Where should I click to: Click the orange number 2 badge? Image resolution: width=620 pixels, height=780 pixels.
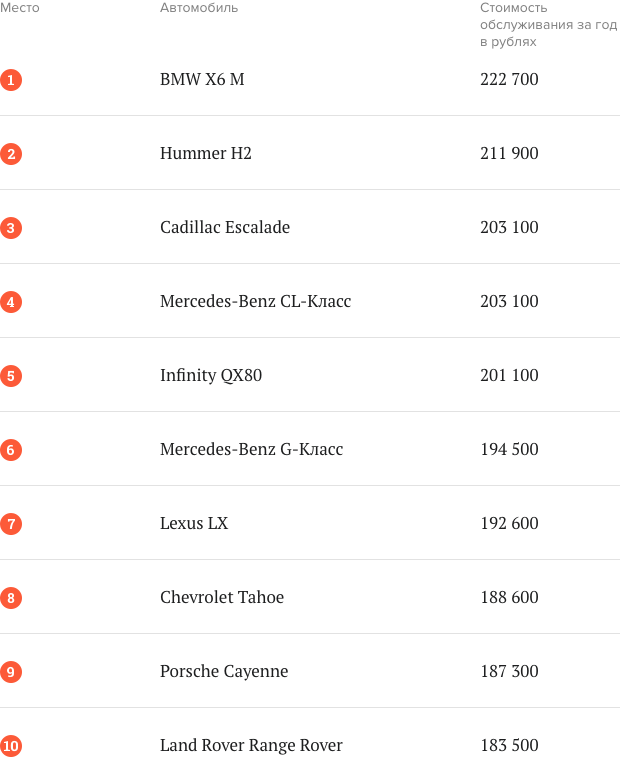(x=11, y=154)
